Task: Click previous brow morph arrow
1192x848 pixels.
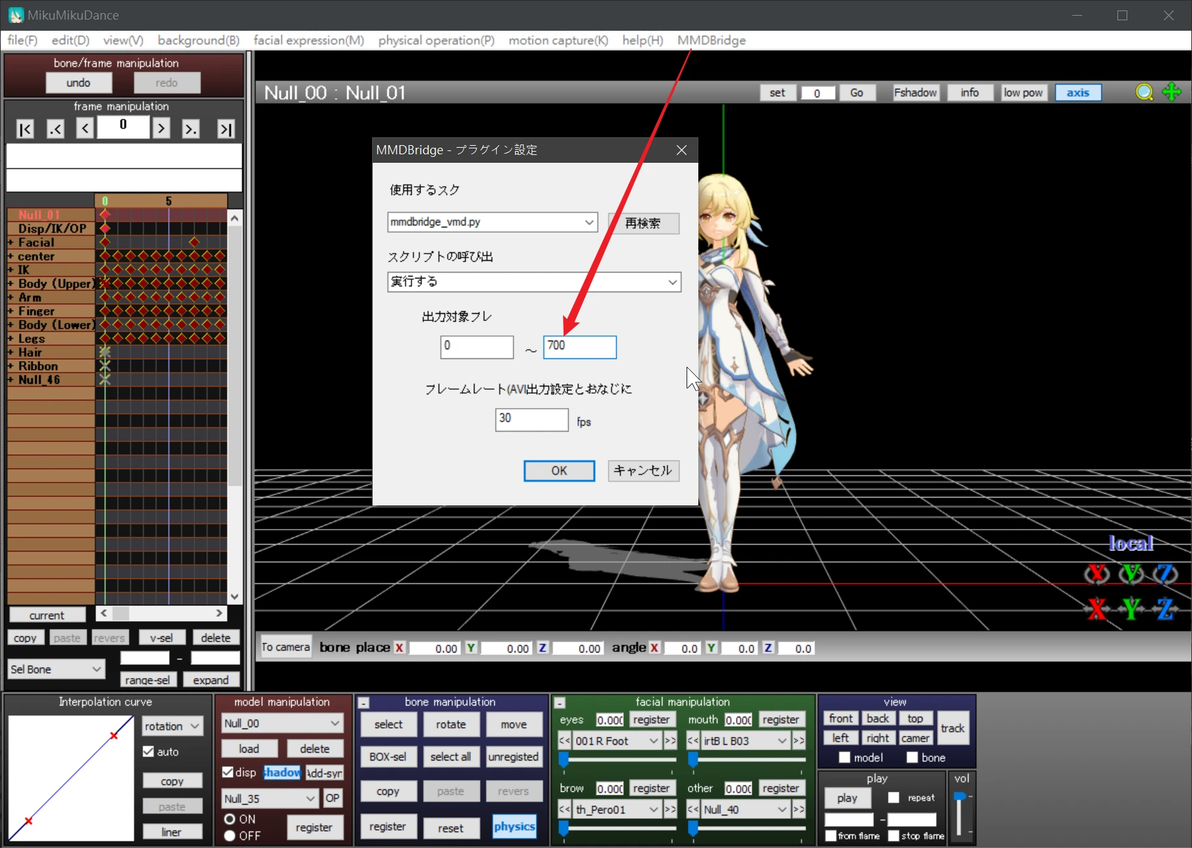Action: pos(564,809)
